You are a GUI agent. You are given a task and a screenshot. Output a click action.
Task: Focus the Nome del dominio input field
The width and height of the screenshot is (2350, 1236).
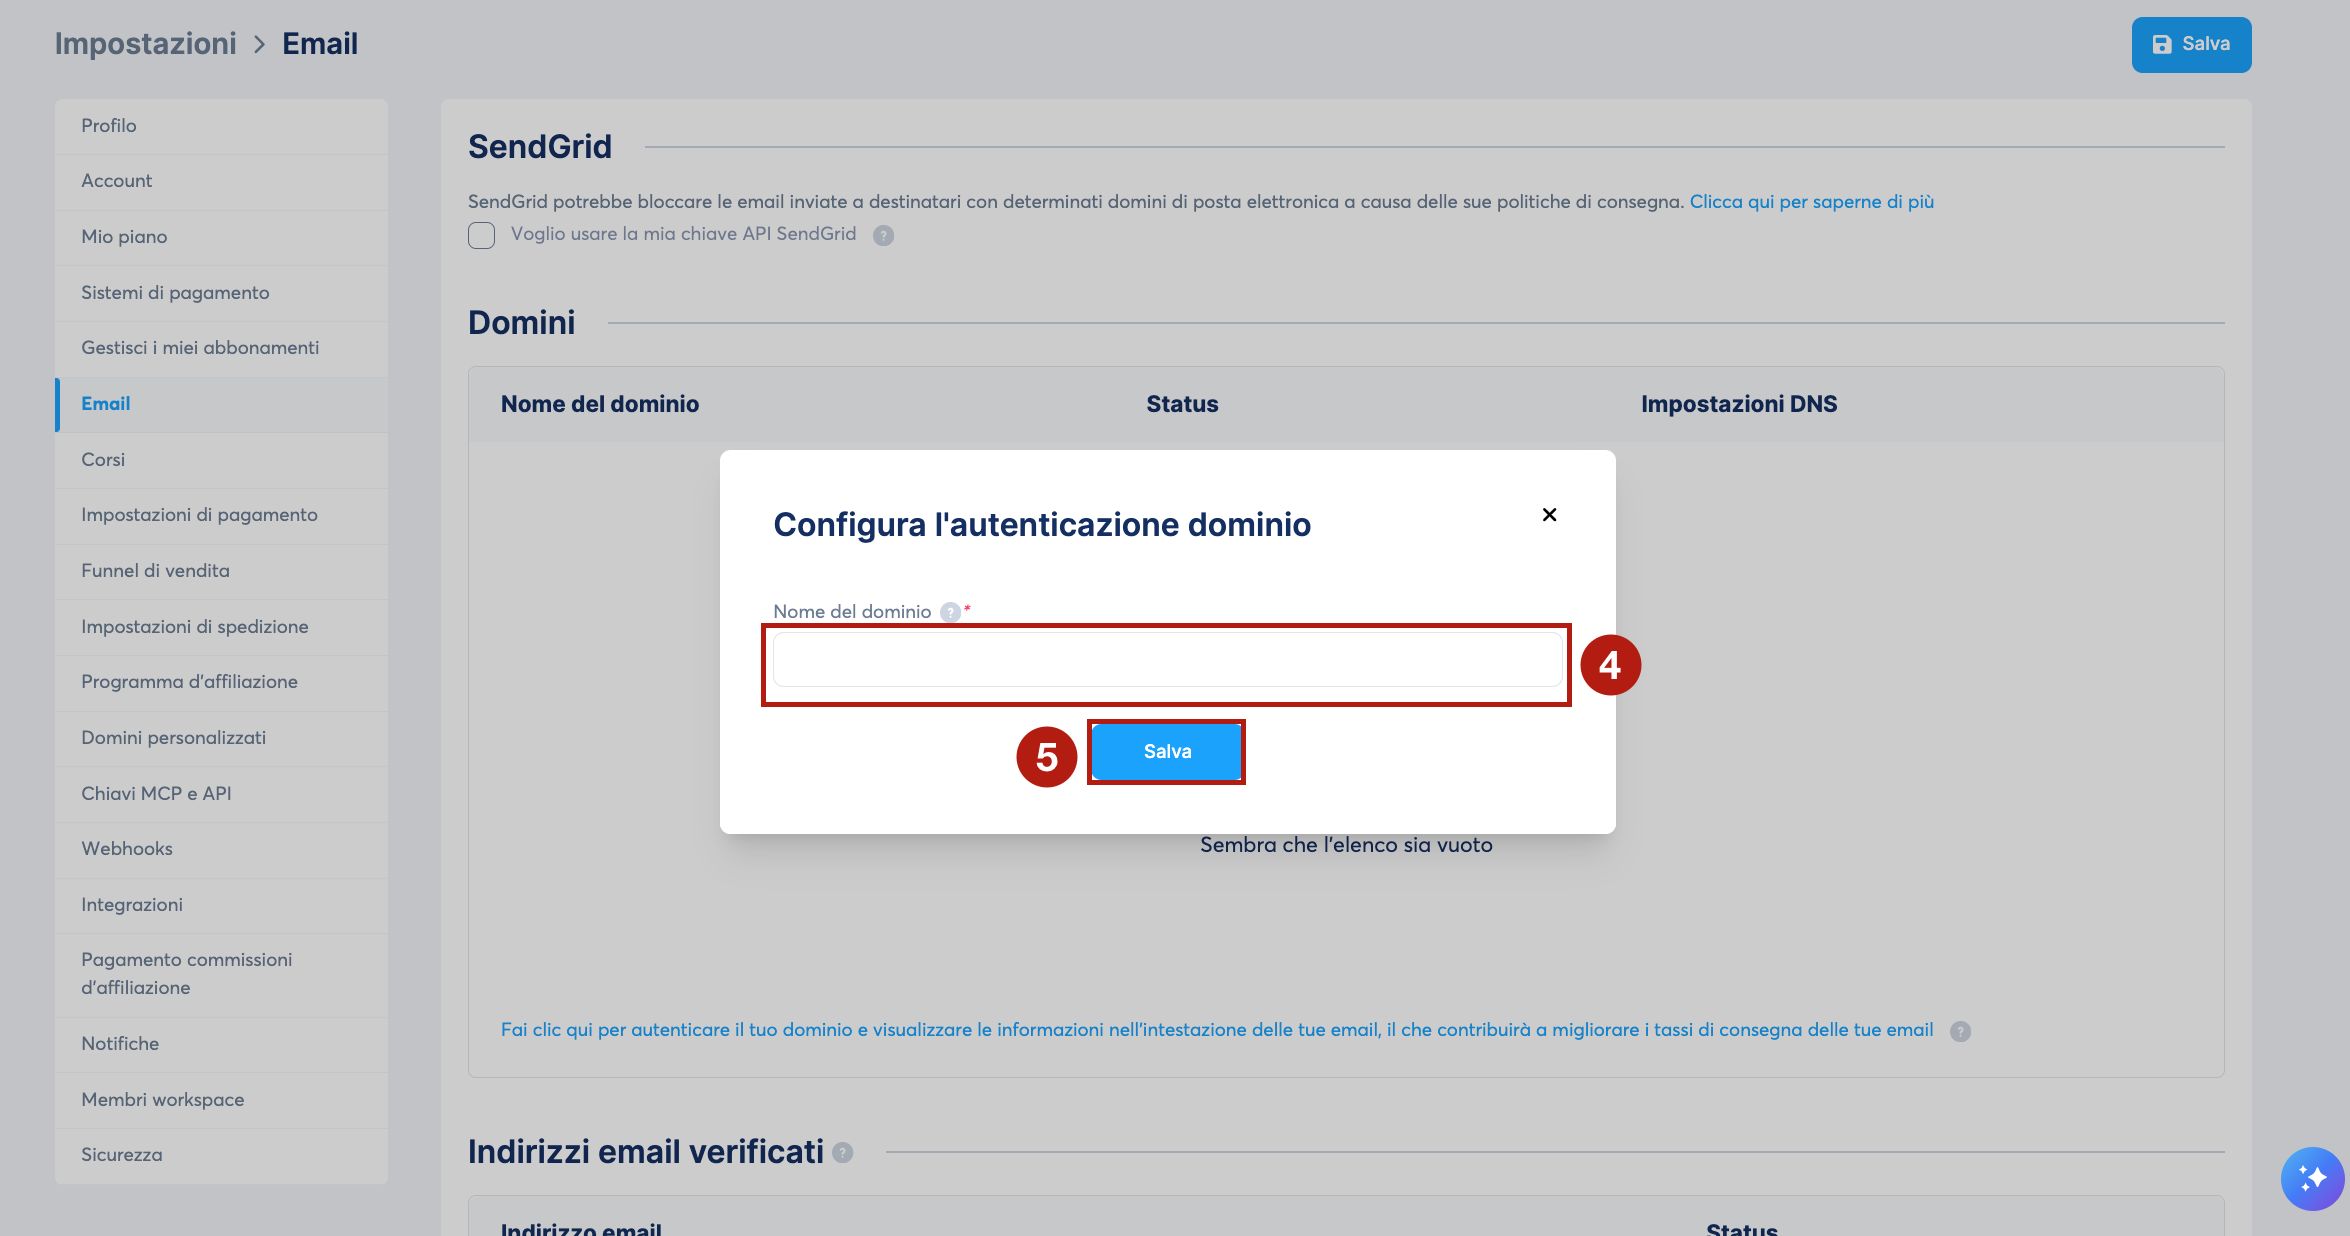[1167, 659]
